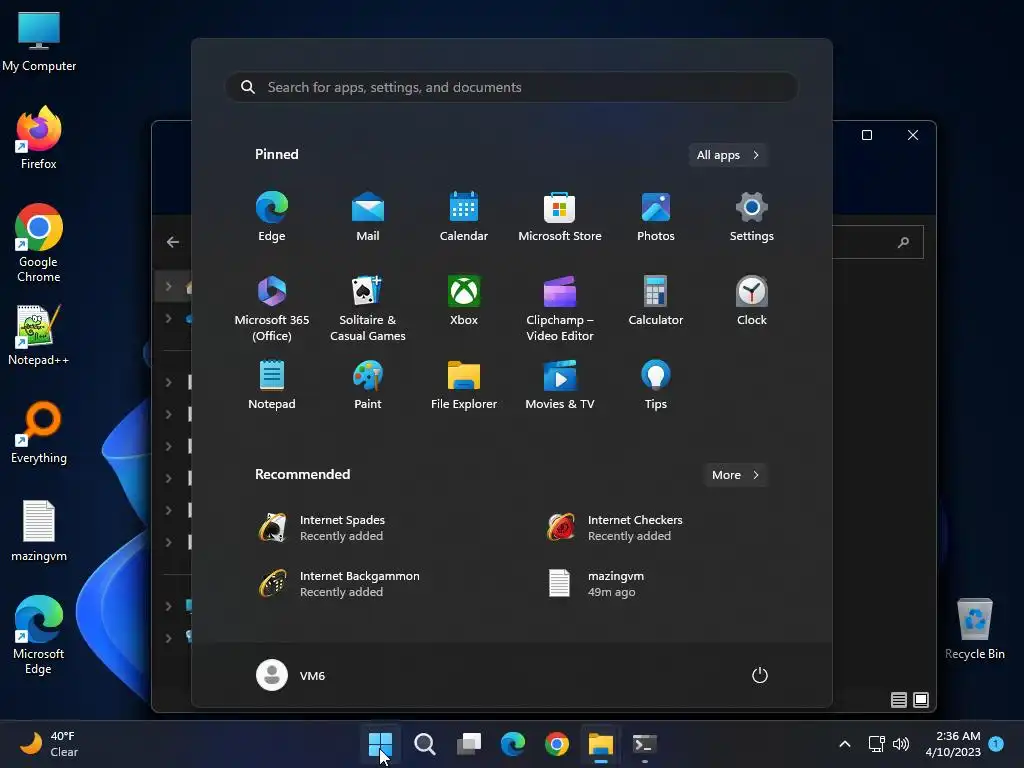
Task: Switch File Explorer to details view
Action: click(x=899, y=700)
